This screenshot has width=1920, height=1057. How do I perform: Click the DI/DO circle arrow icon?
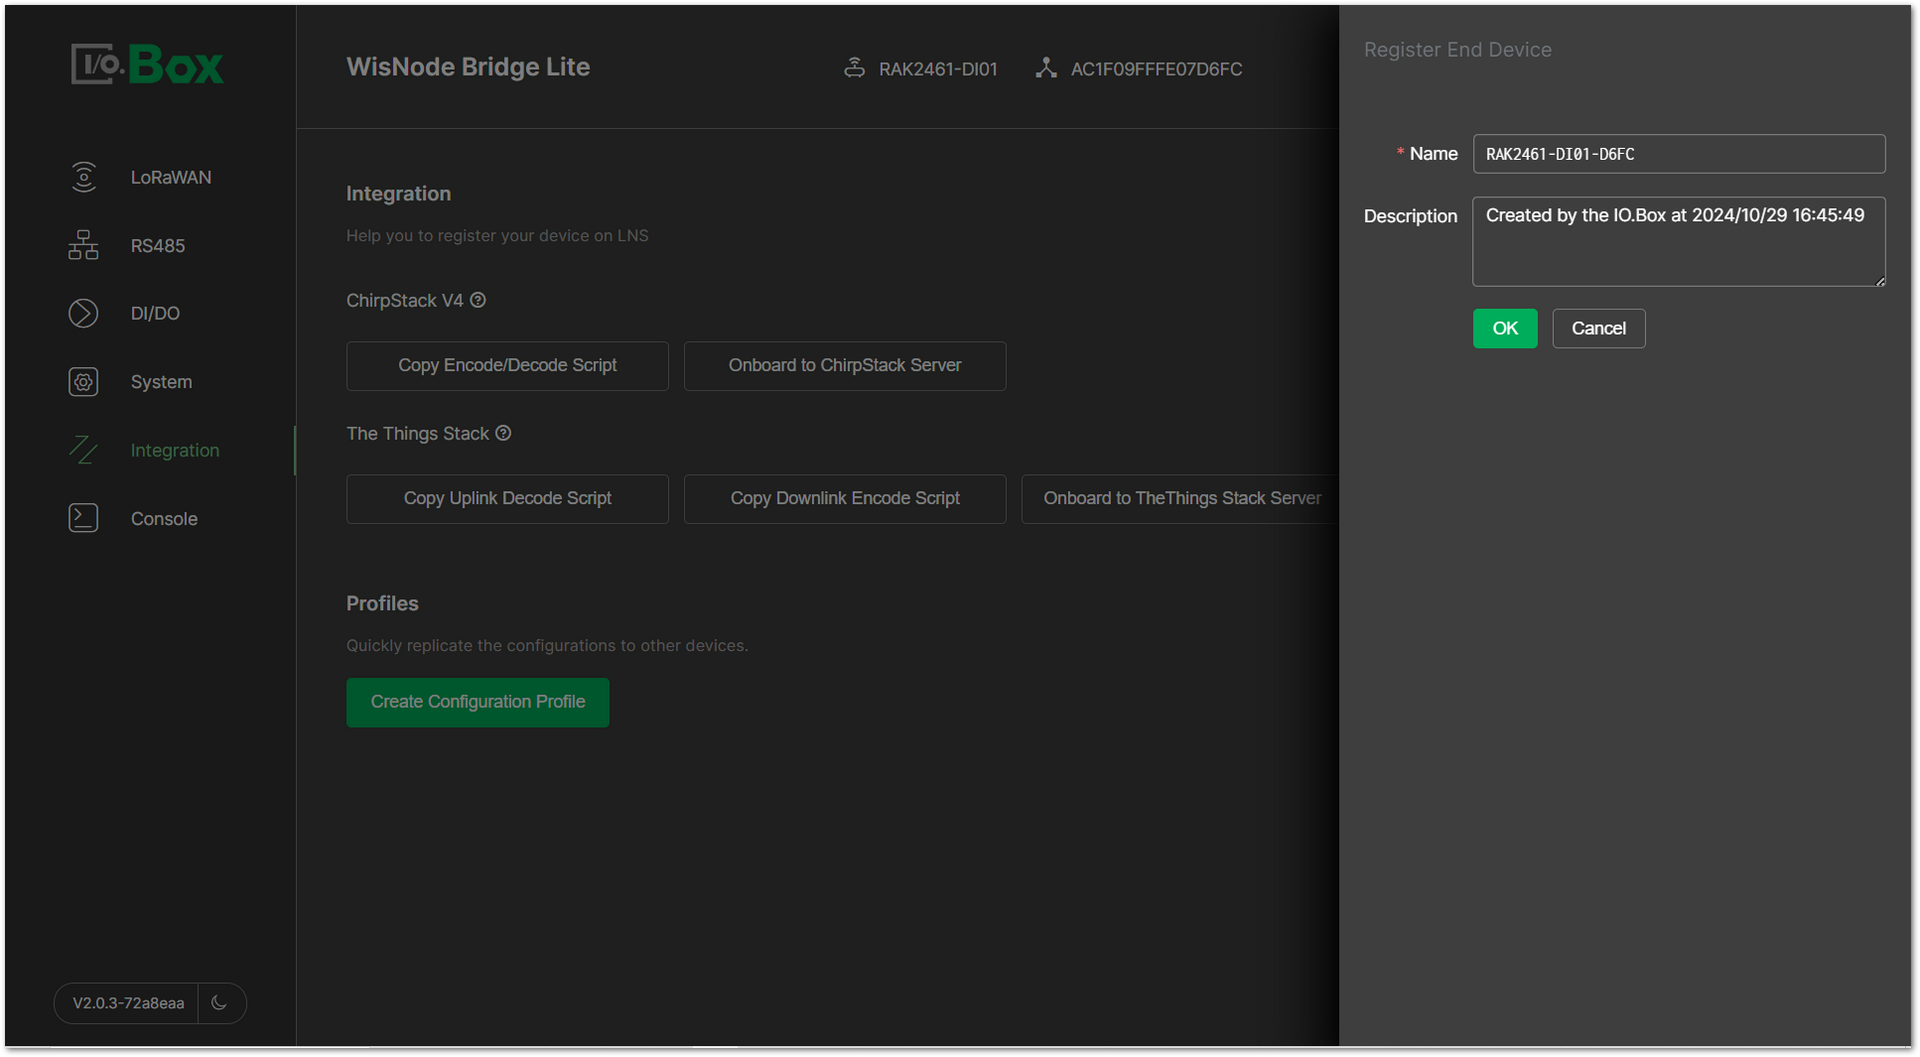(x=83, y=313)
